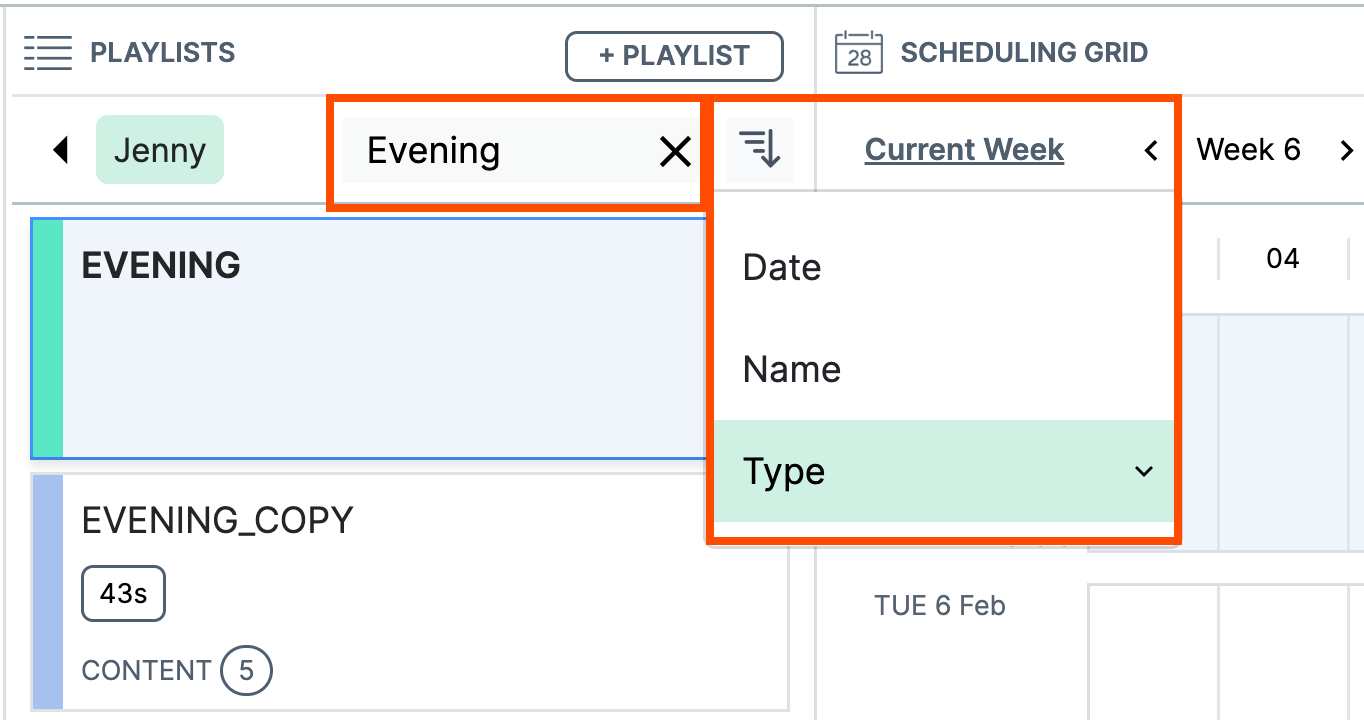Open the Current Week link
Screen dimensions: 1364x720
pyautogui.click(x=963, y=149)
